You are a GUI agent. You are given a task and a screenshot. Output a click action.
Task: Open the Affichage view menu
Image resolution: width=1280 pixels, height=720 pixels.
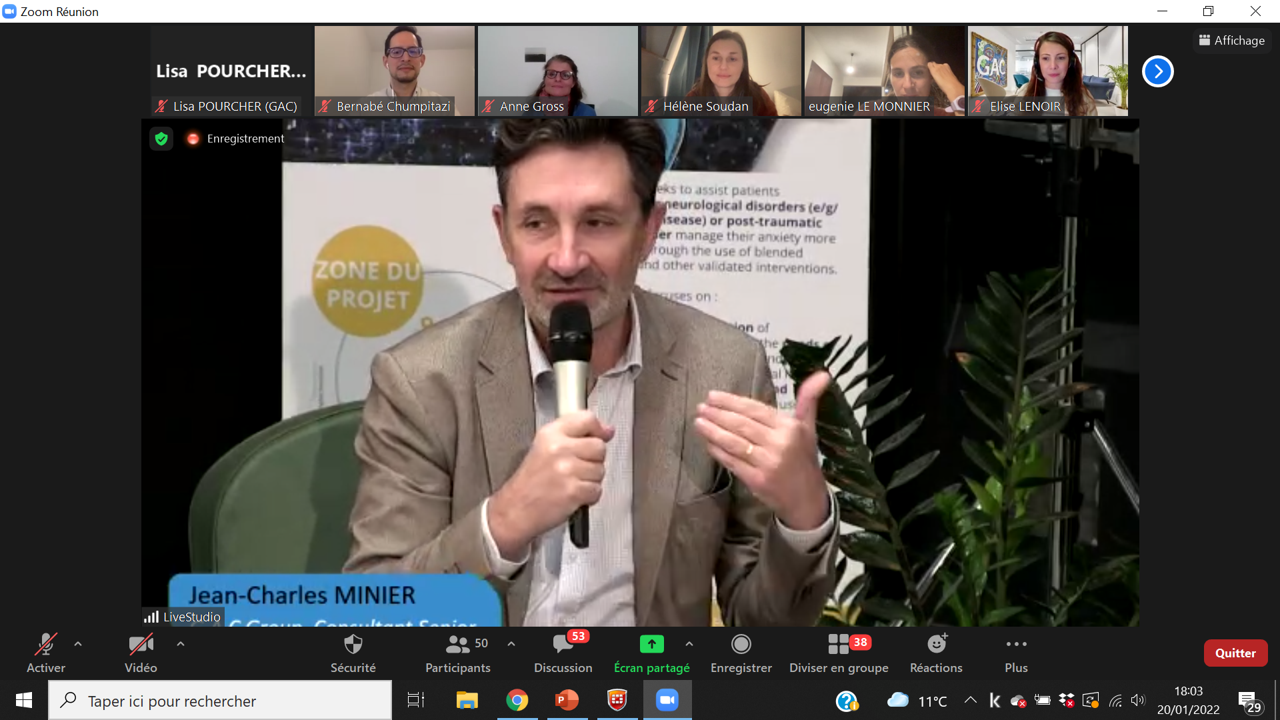[1231, 40]
